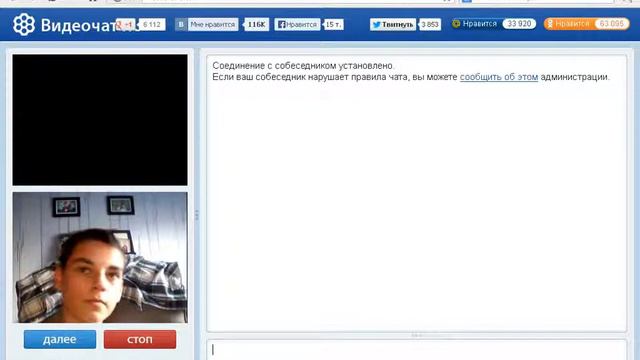
Task: Open the 'сообщить об этом' report link
Action: (x=499, y=77)
